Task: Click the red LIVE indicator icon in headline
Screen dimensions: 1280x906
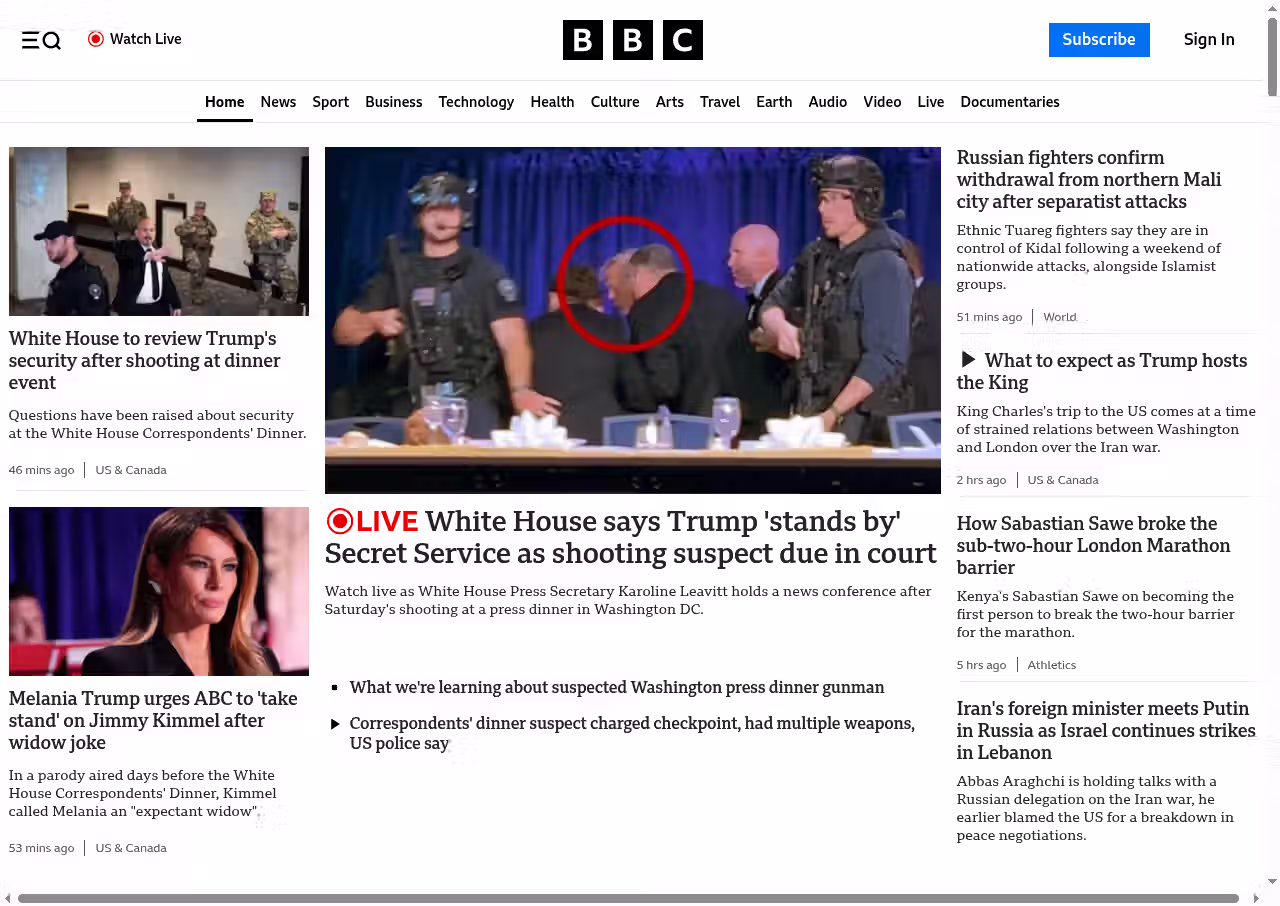Action: (340, 521)
